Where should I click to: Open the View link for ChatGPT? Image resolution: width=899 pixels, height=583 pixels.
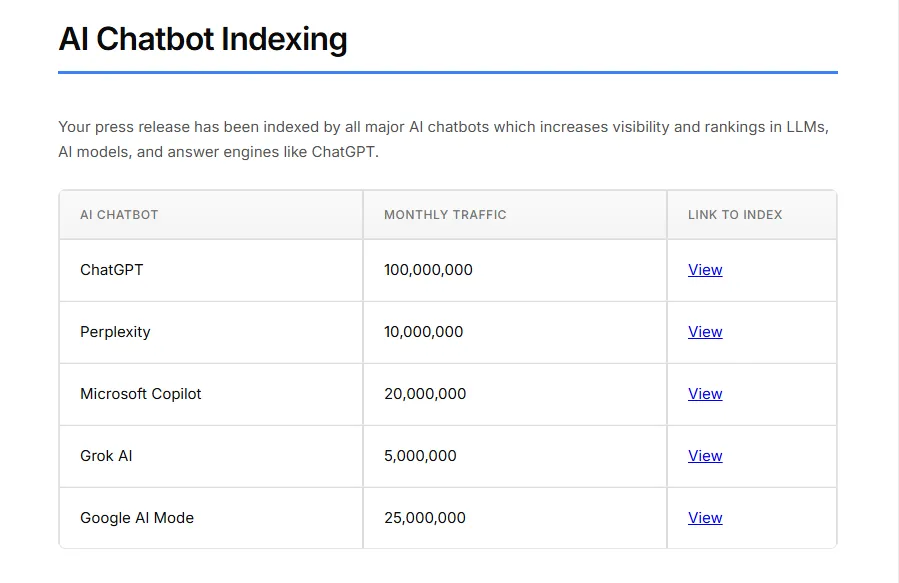point(705,270)
